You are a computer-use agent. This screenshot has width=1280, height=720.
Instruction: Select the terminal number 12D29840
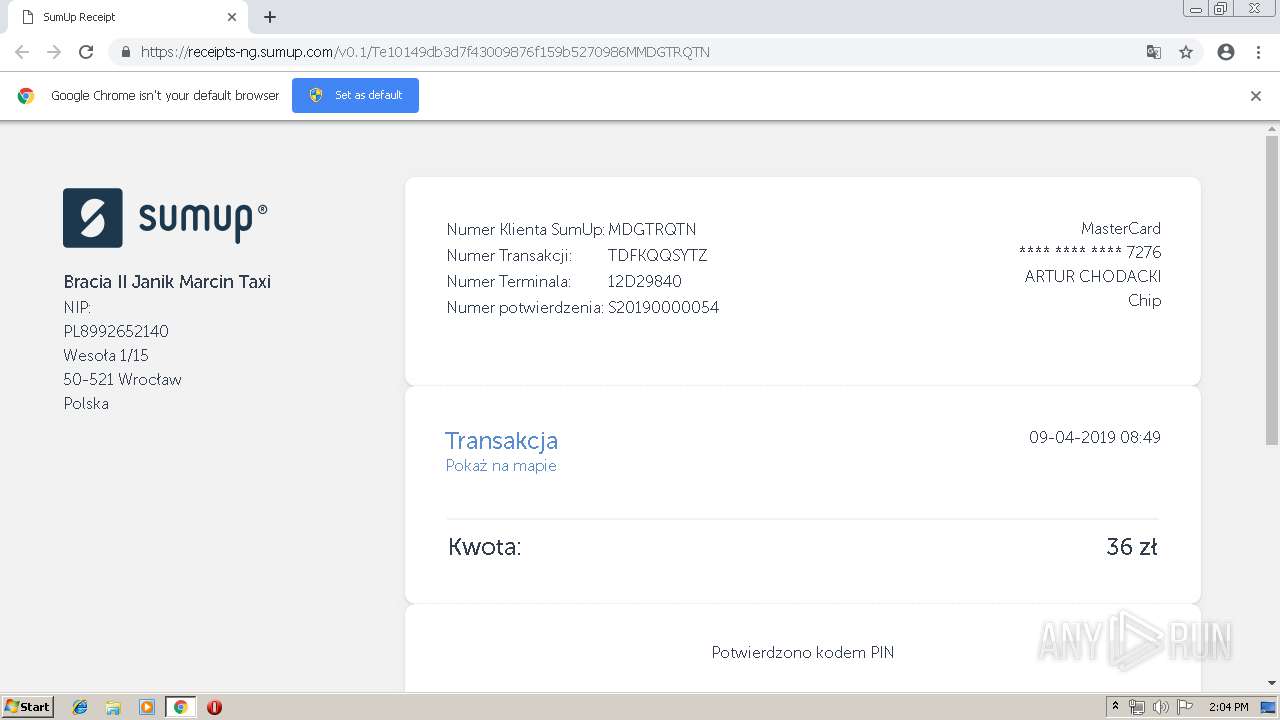click(x=644, y=281)
